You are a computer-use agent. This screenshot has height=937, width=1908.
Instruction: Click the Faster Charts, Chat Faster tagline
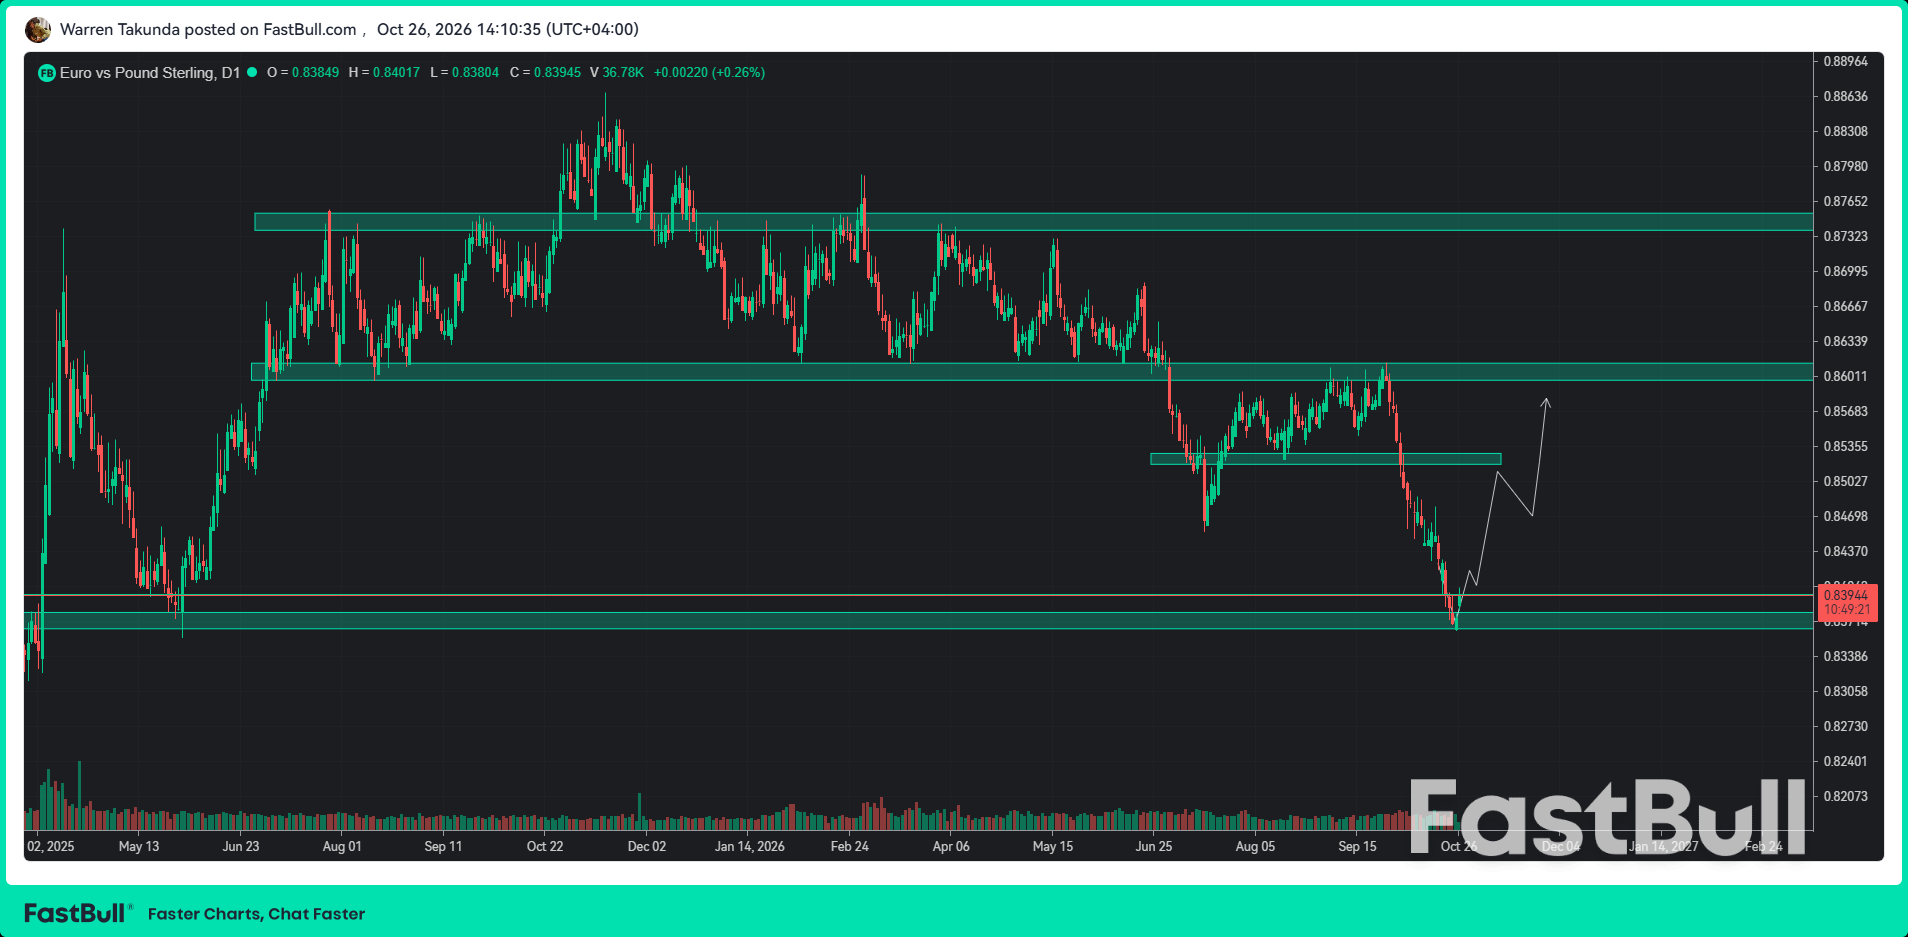point(256,914)
